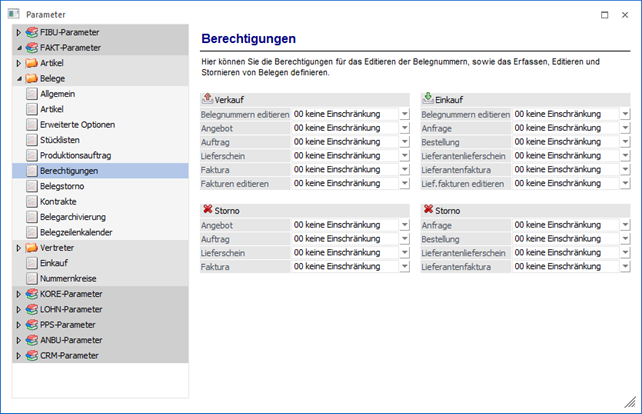The height and width of the screenshot is (414, 642).
Task: Maximize the Parameter window
Action: (605, 14)
